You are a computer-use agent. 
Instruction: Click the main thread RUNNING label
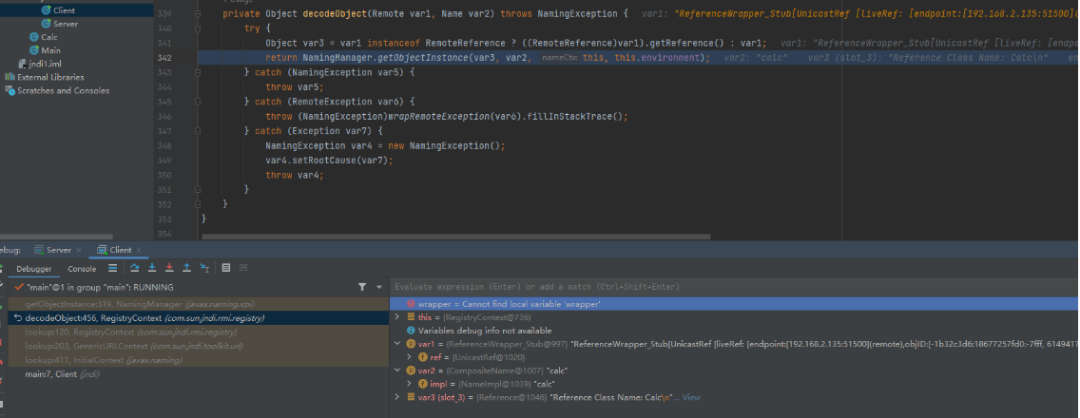coord(100,287)
